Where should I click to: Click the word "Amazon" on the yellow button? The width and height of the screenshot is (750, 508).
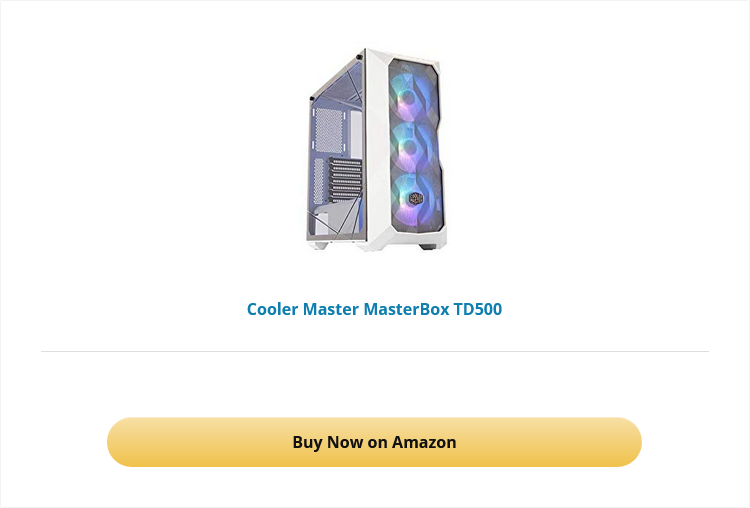424,442
